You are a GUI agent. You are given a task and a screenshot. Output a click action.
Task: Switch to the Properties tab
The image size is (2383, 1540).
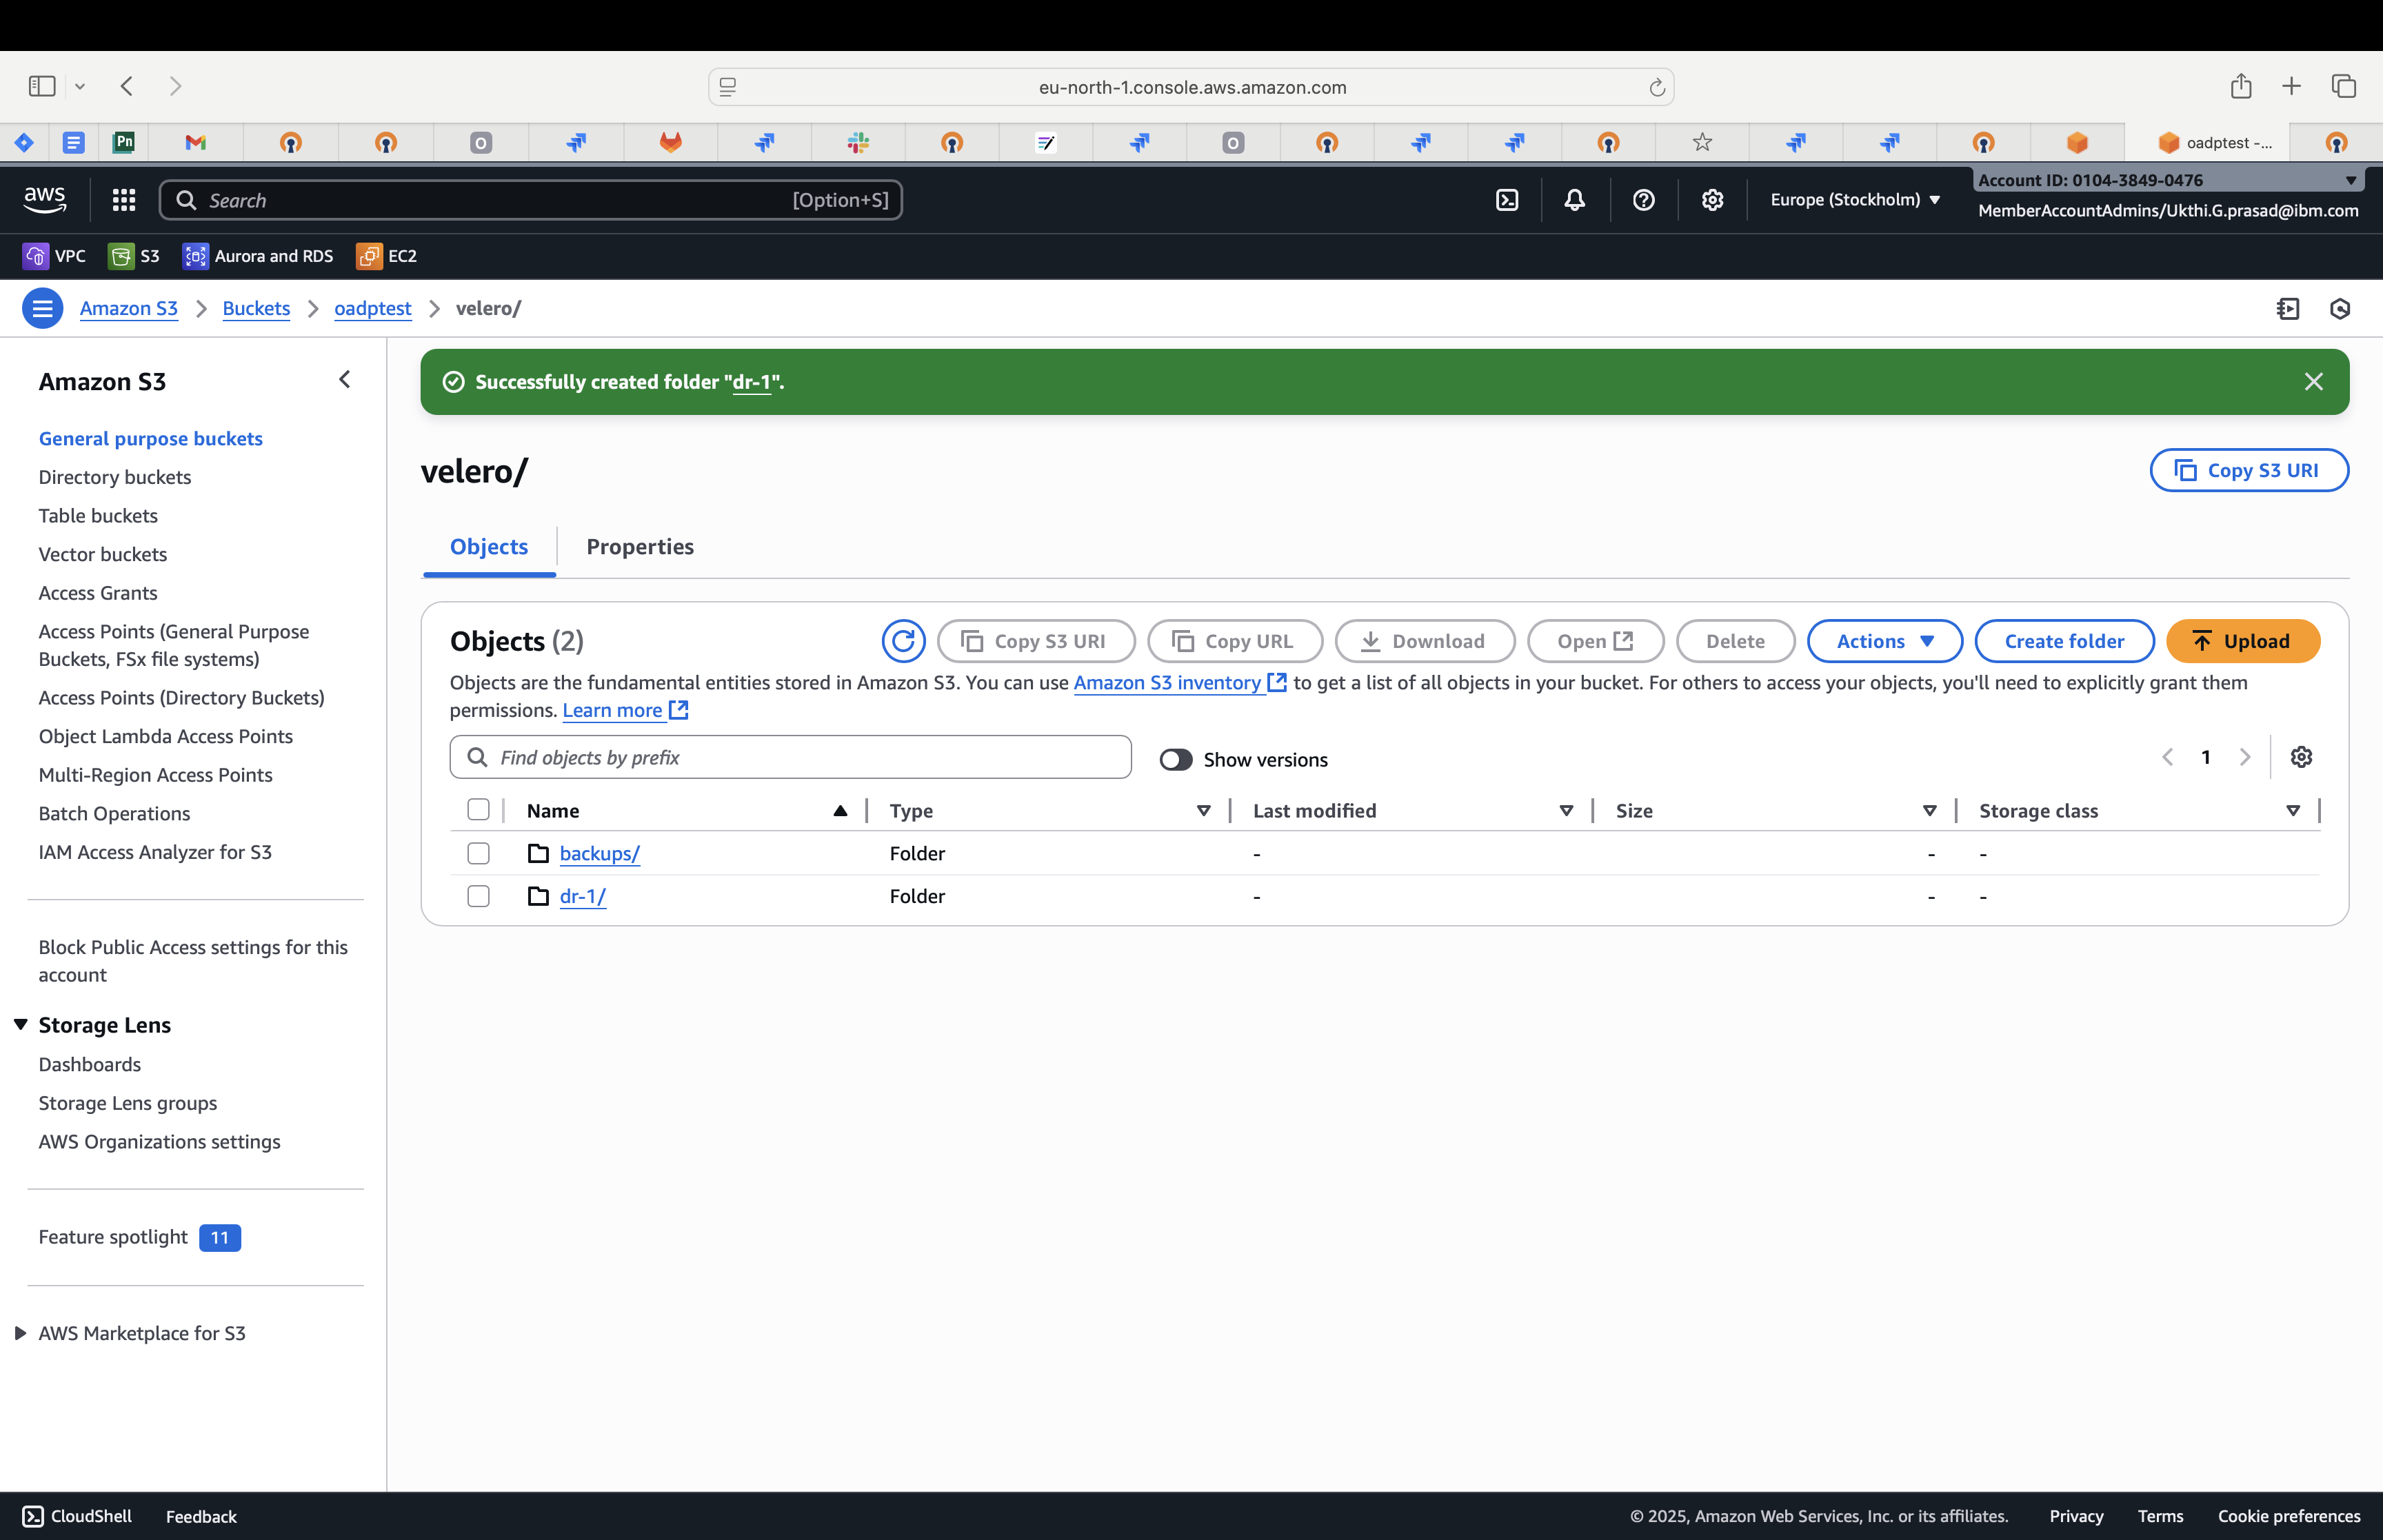[639, 547]
